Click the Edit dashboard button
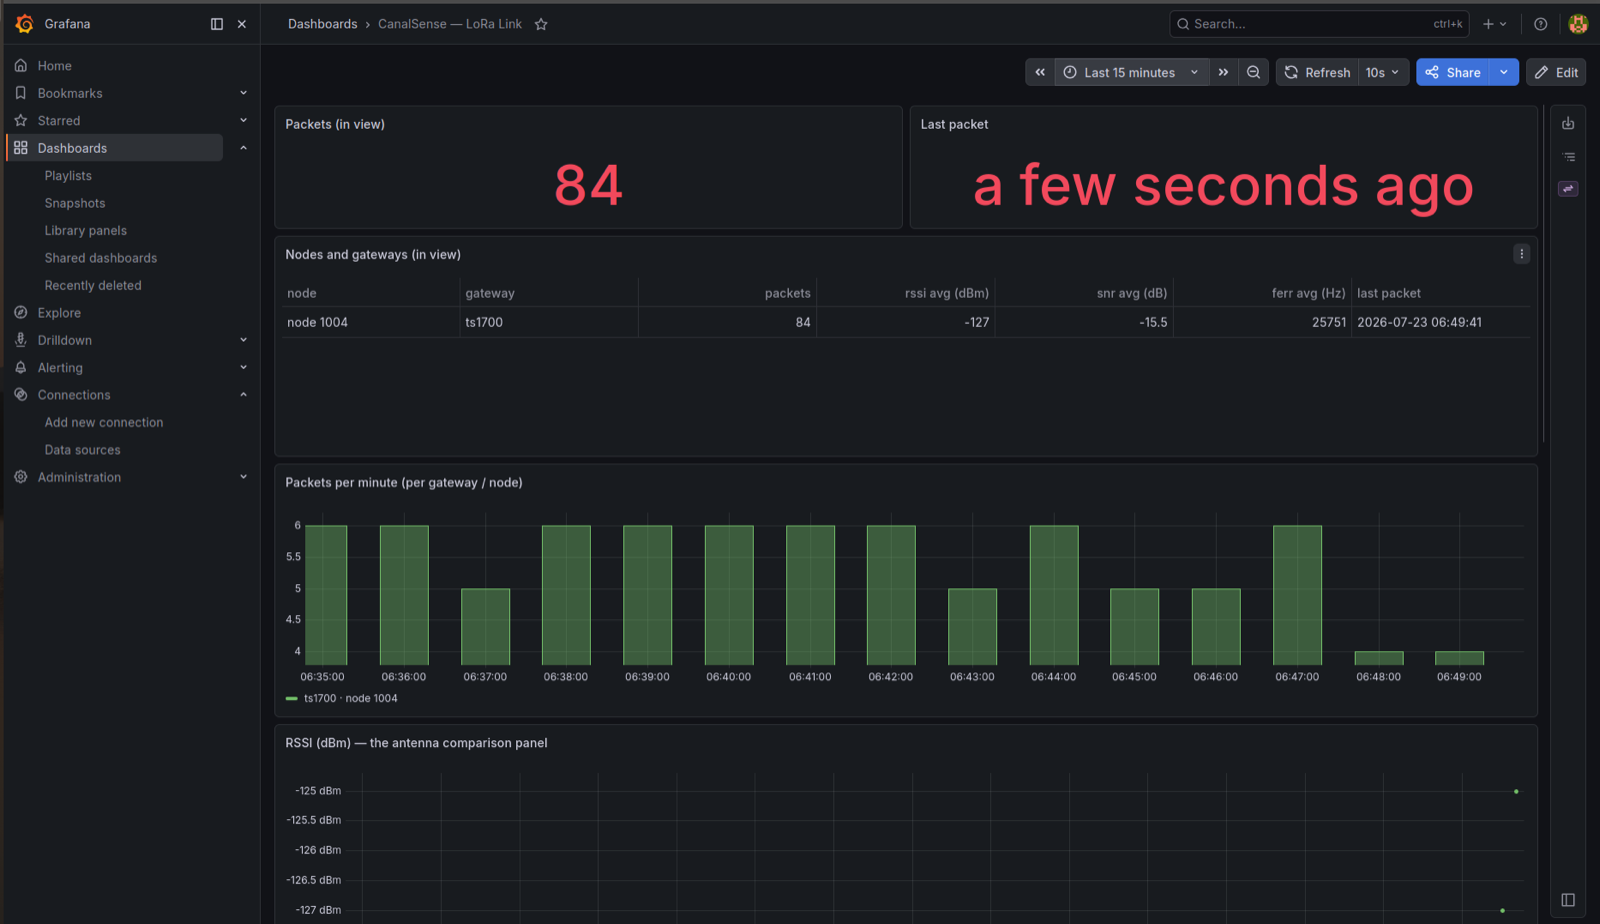Screen dimensions: 1600x924 [1556, 72]
